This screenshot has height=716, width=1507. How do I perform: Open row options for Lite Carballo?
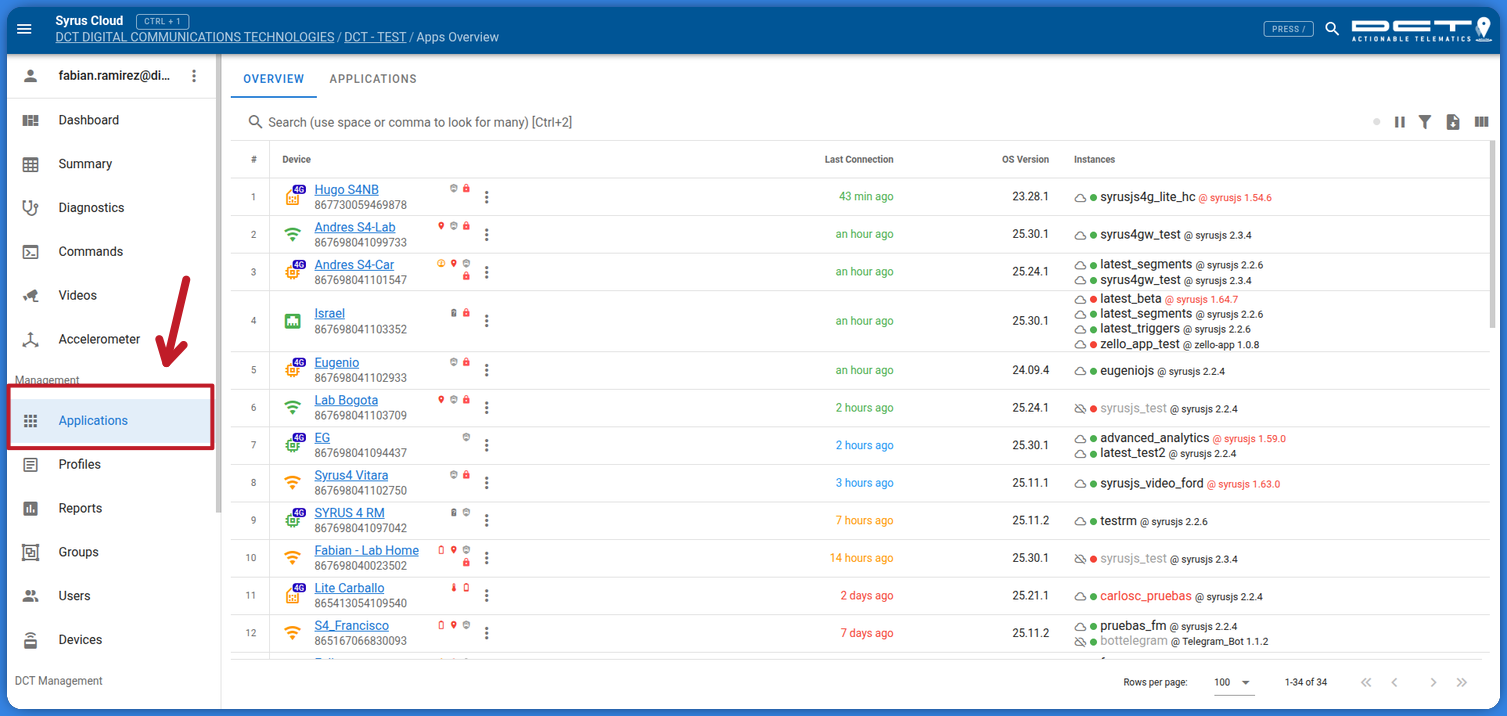[x=487, y=596]
